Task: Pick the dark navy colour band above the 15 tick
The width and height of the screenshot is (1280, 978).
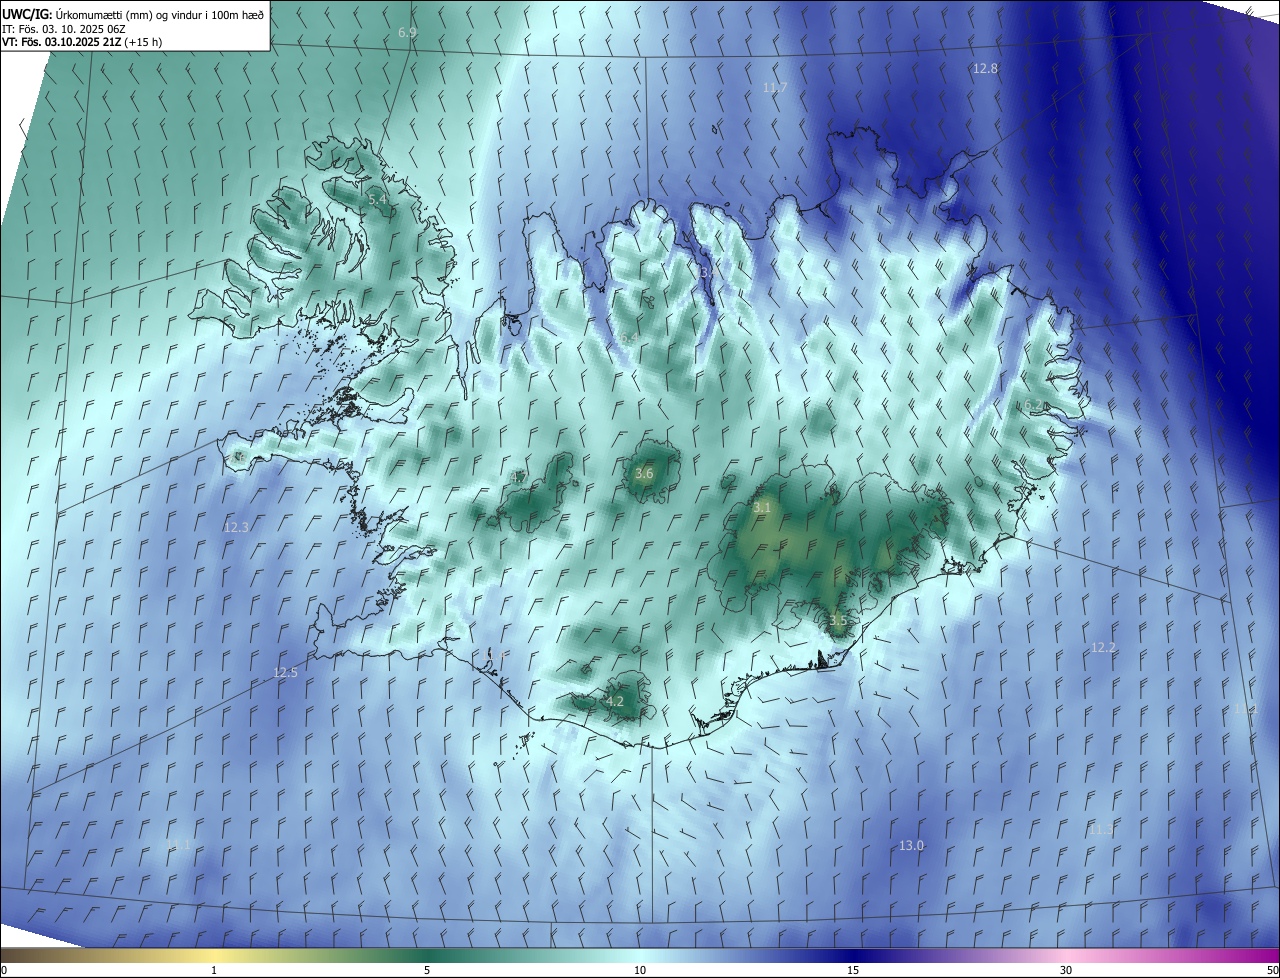Action: point(853,956)
